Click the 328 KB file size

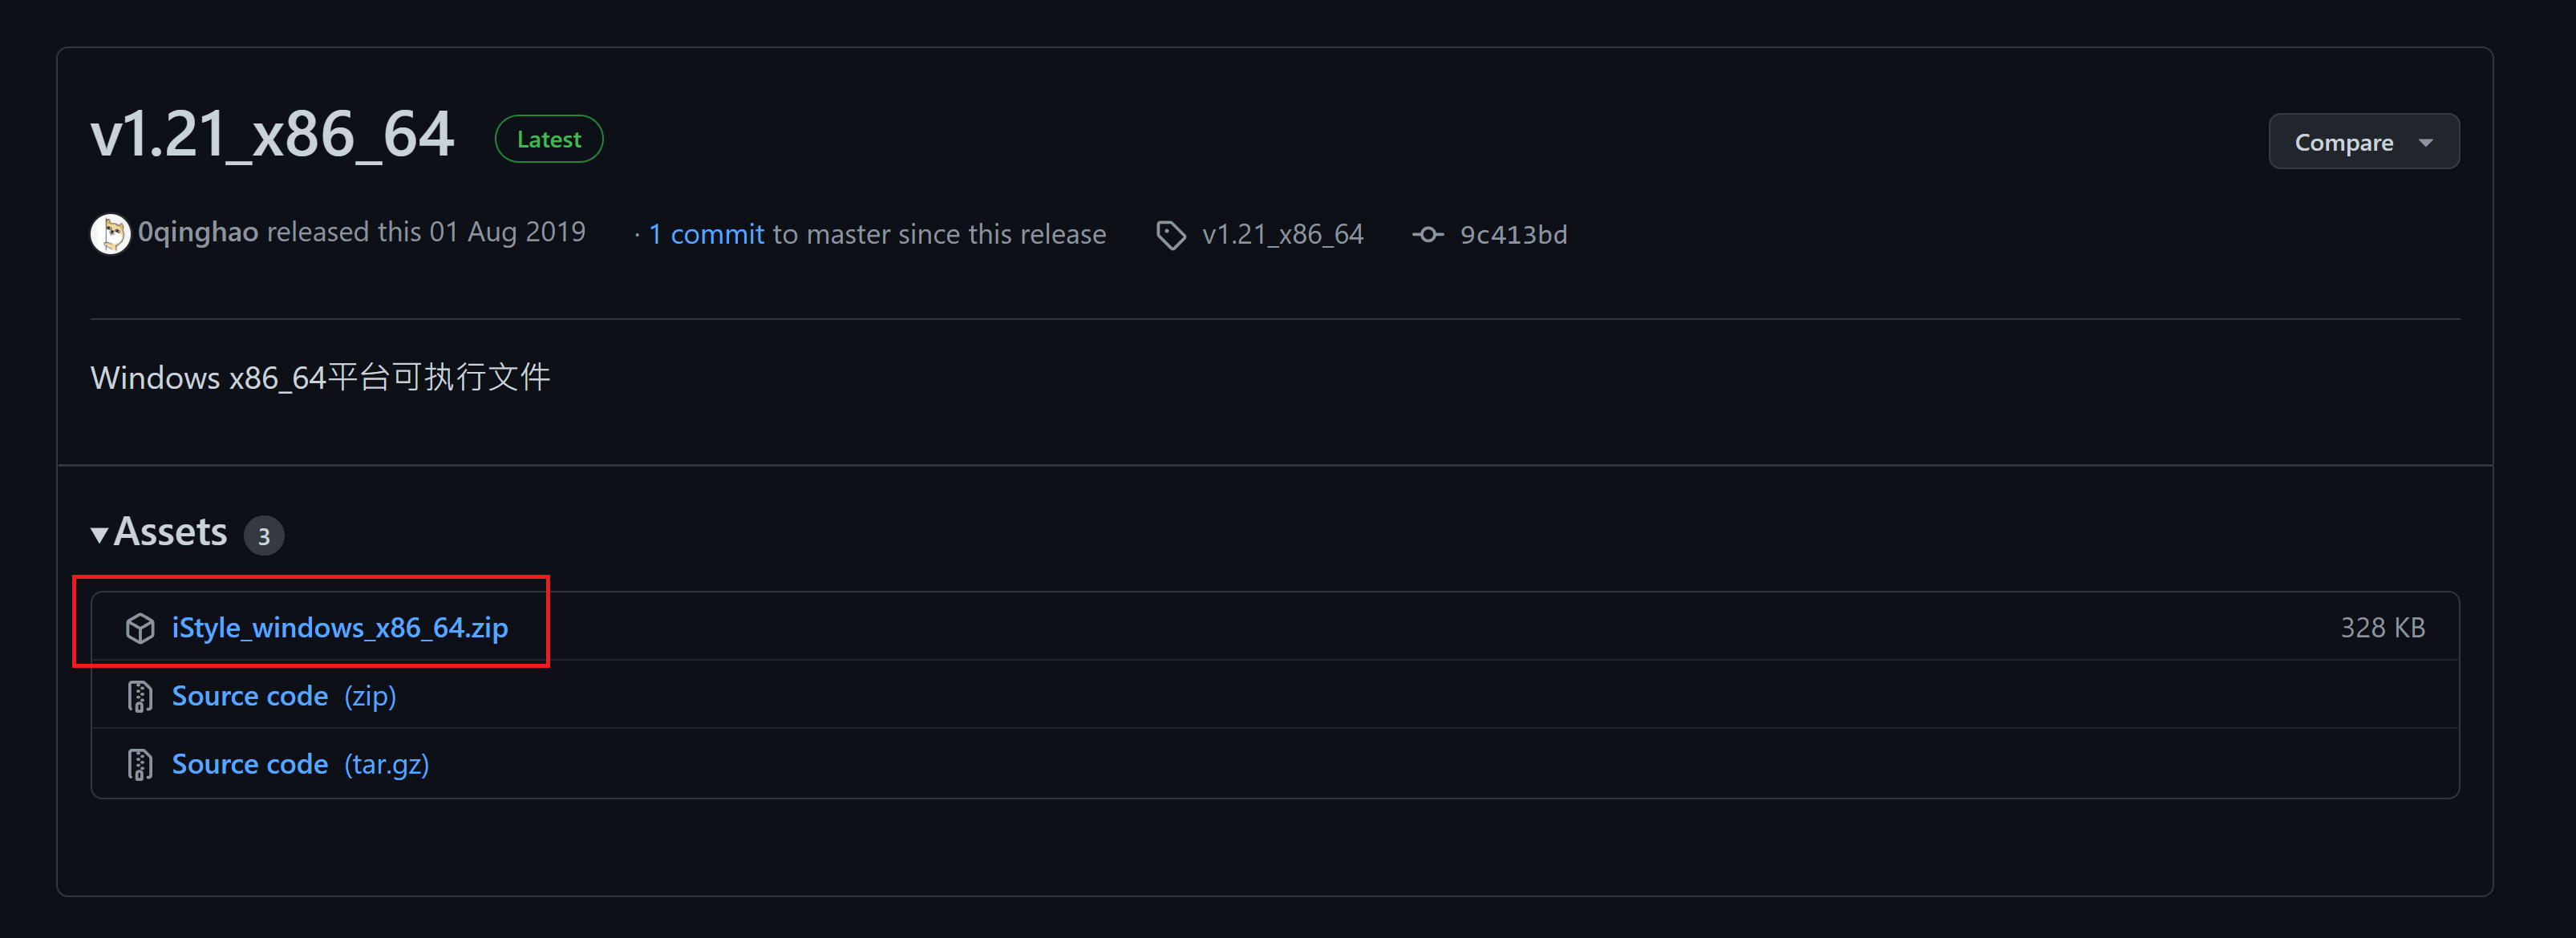click(x=2381, y=627)
